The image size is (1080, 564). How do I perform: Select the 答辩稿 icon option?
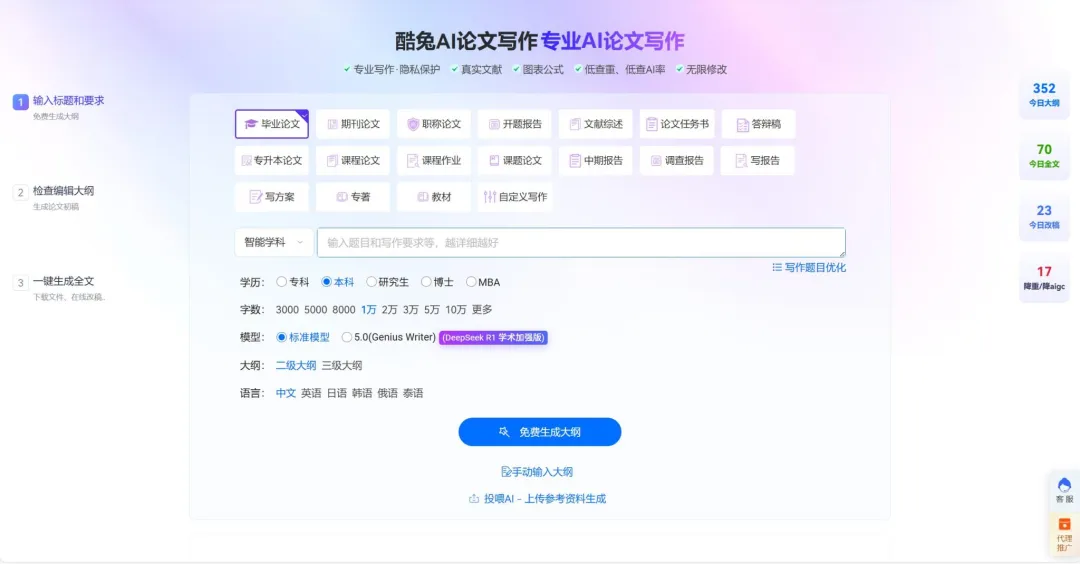742,125
